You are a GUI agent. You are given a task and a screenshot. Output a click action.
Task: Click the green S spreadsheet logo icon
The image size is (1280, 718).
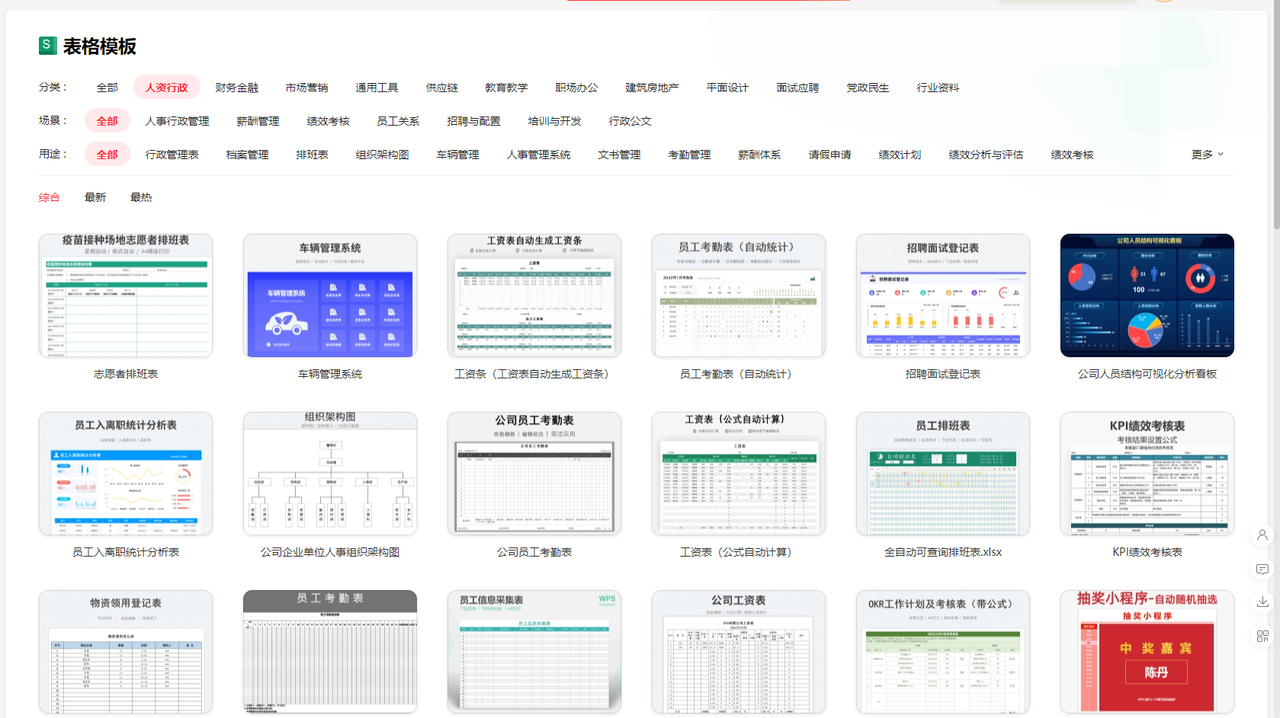tap(47, 46)
